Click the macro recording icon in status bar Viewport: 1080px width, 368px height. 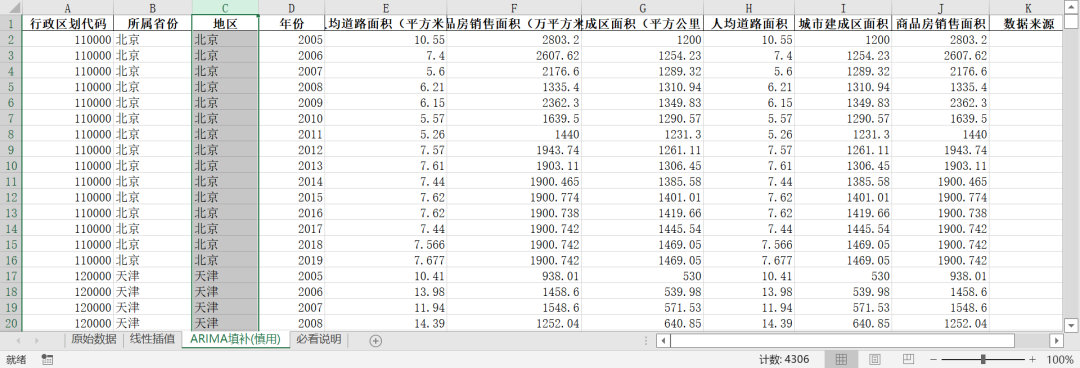[x=47, y=360]
